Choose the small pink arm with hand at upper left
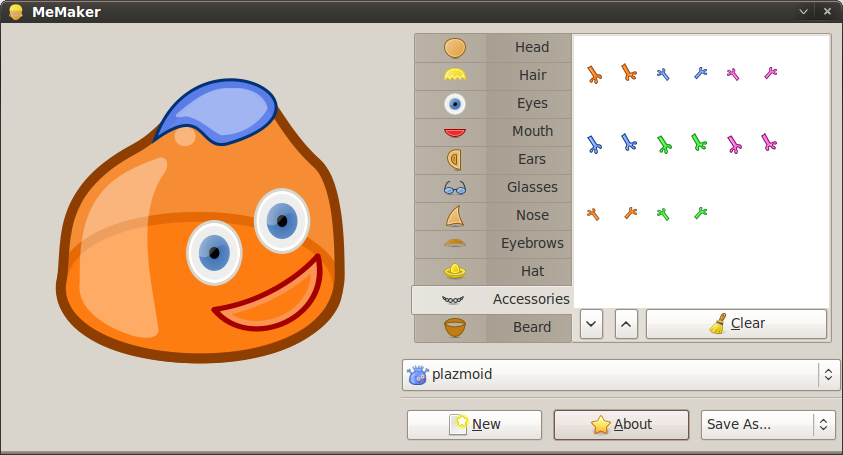The height and width of the screenshot is (455, 843). [733, 74]
